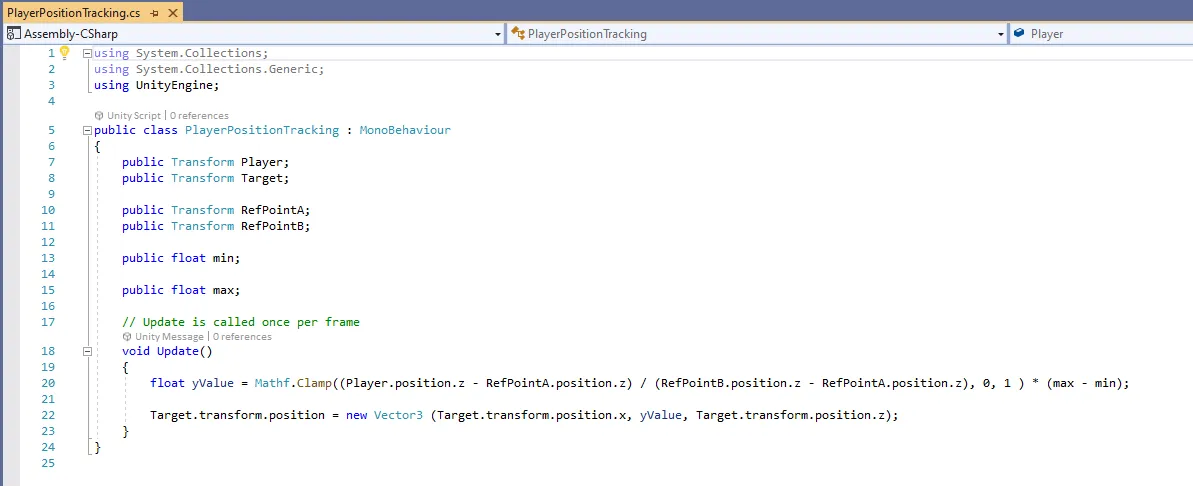This screenshot has height=486, width=1193.
Task: Click the 'public Transform Player;' declaration
Action: pos(205,162)
